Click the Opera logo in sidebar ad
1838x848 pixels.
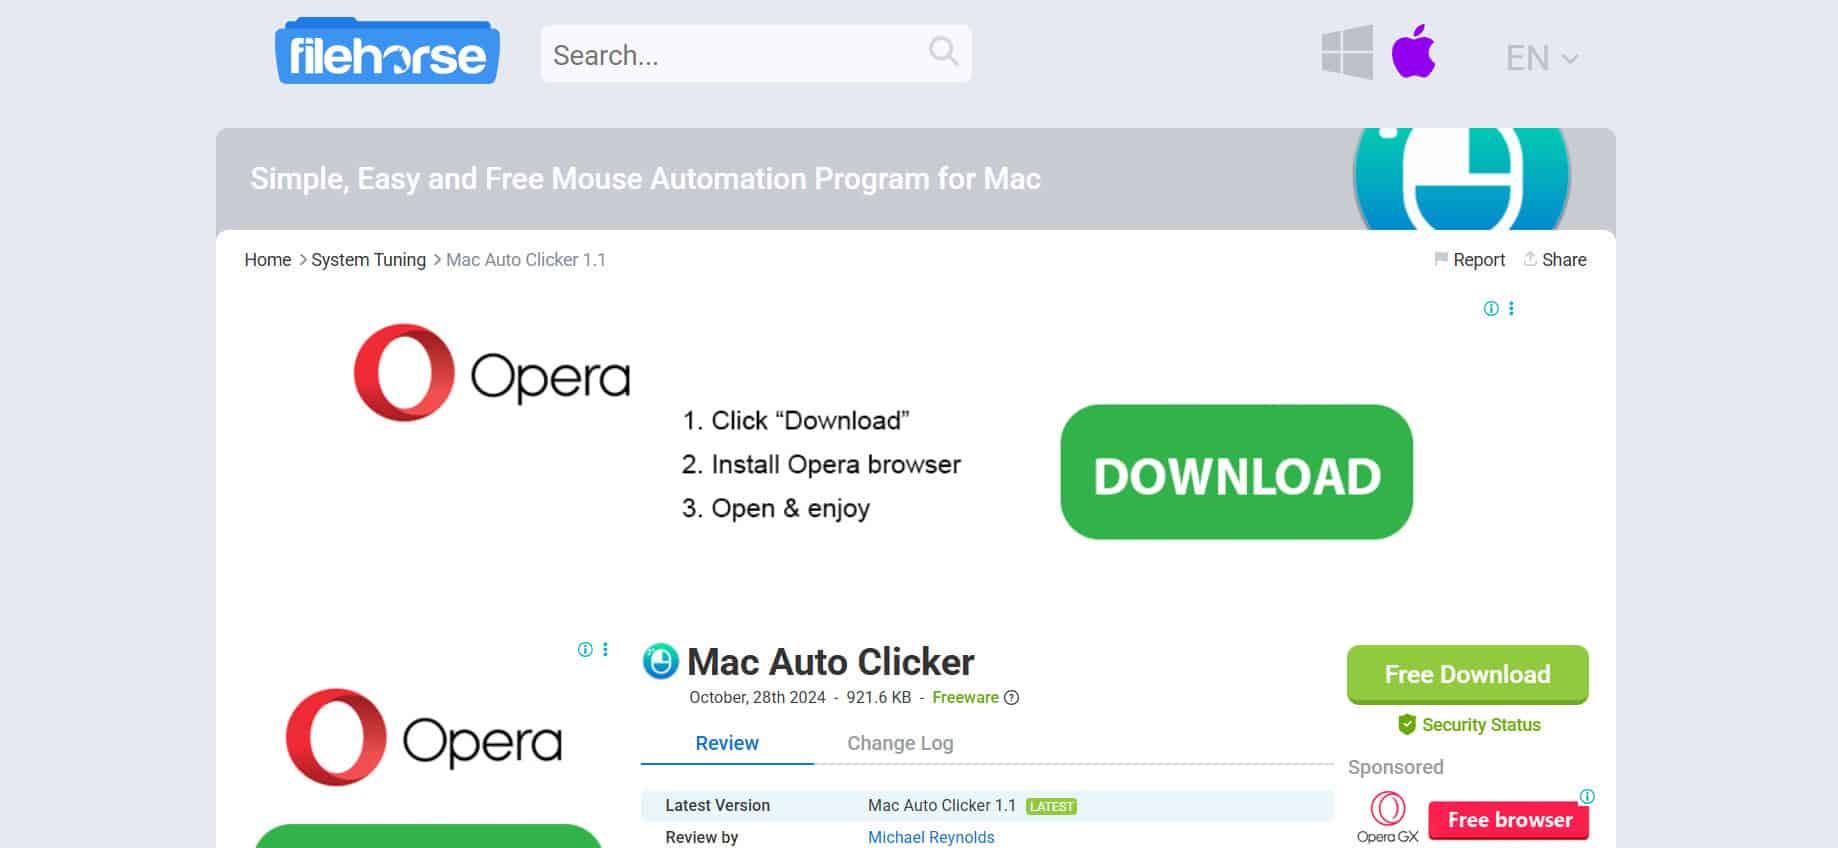tap(424, 738)
